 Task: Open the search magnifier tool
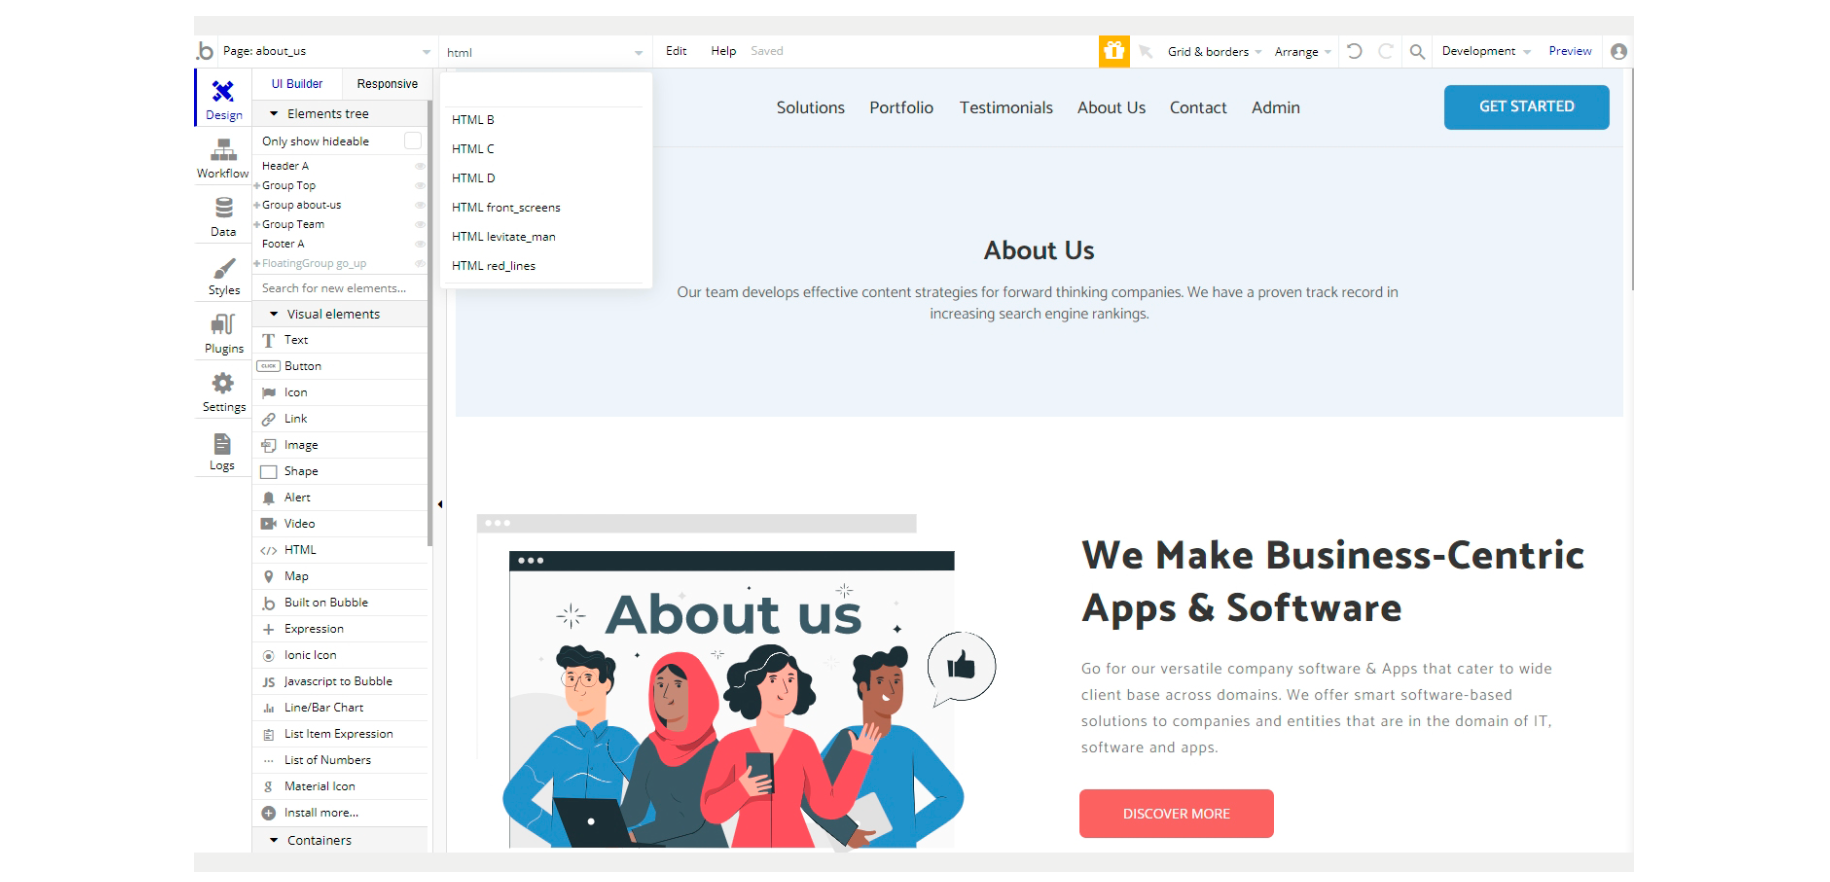point(1417,51)
